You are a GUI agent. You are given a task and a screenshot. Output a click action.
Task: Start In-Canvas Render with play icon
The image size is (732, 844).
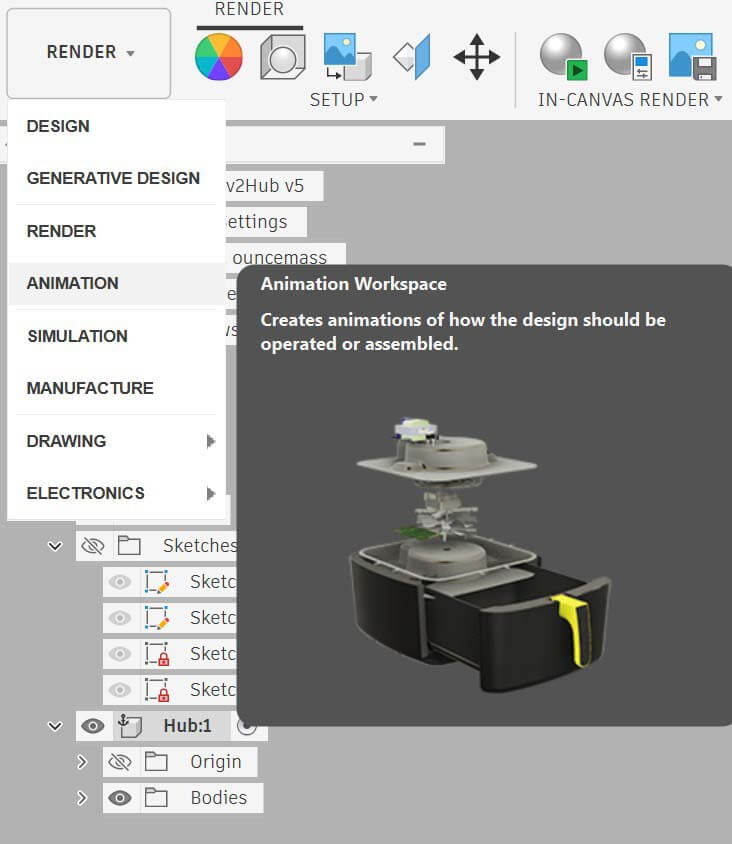coord(563,57)
